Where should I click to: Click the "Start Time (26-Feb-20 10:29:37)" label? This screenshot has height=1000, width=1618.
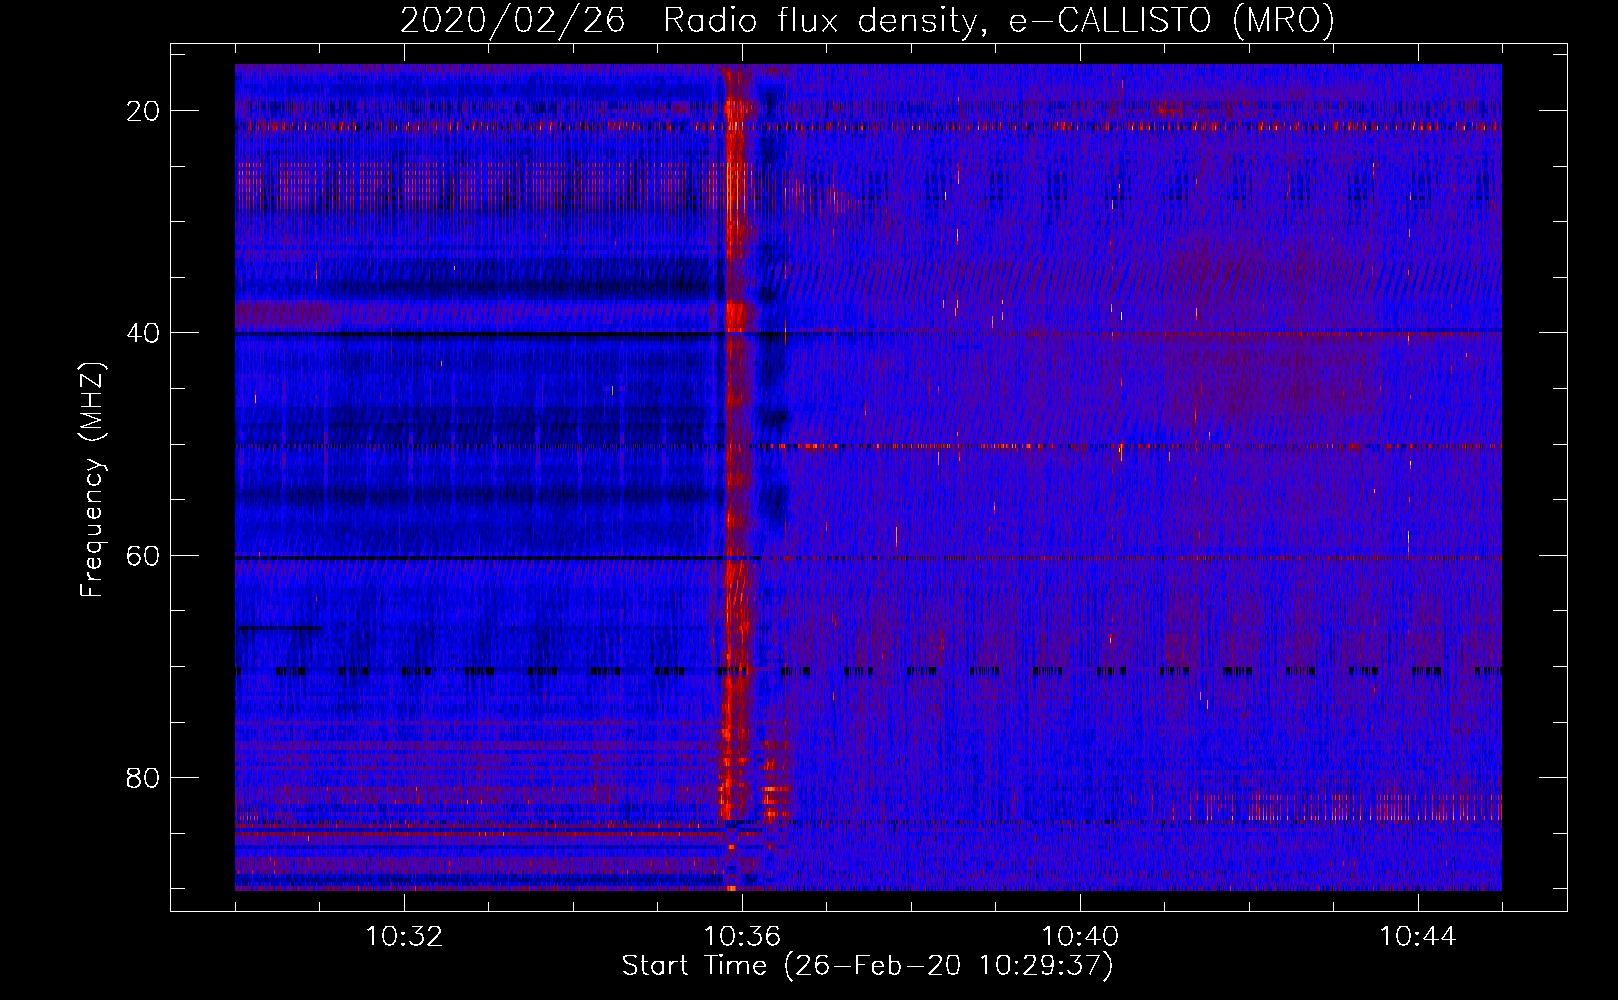pyautogui.click(x=867, y=966)
